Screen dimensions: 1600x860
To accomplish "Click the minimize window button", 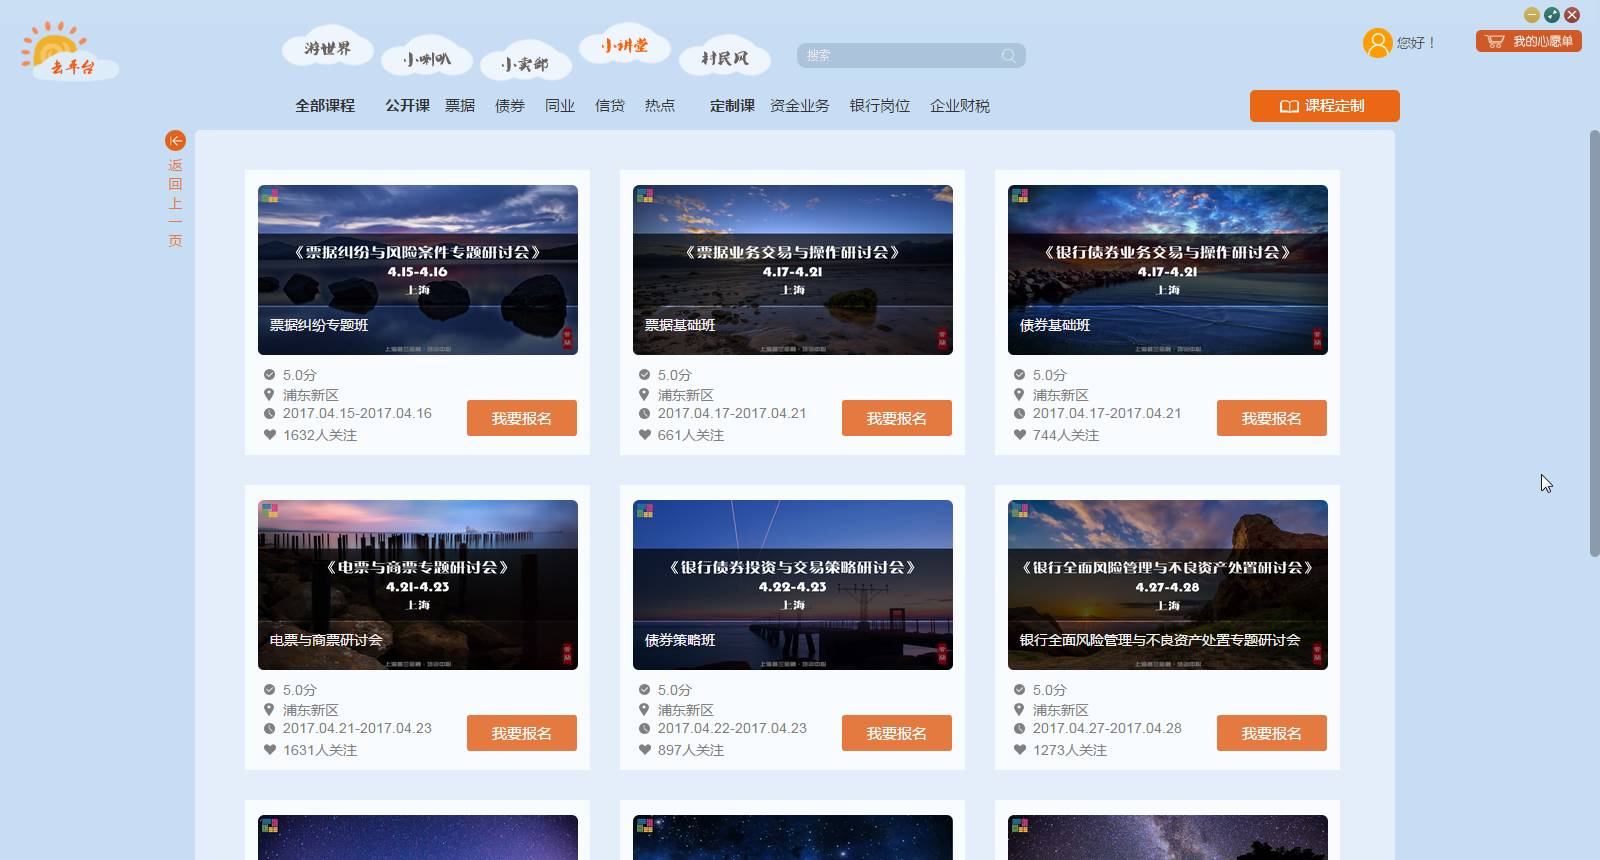I will [1531, 15].
